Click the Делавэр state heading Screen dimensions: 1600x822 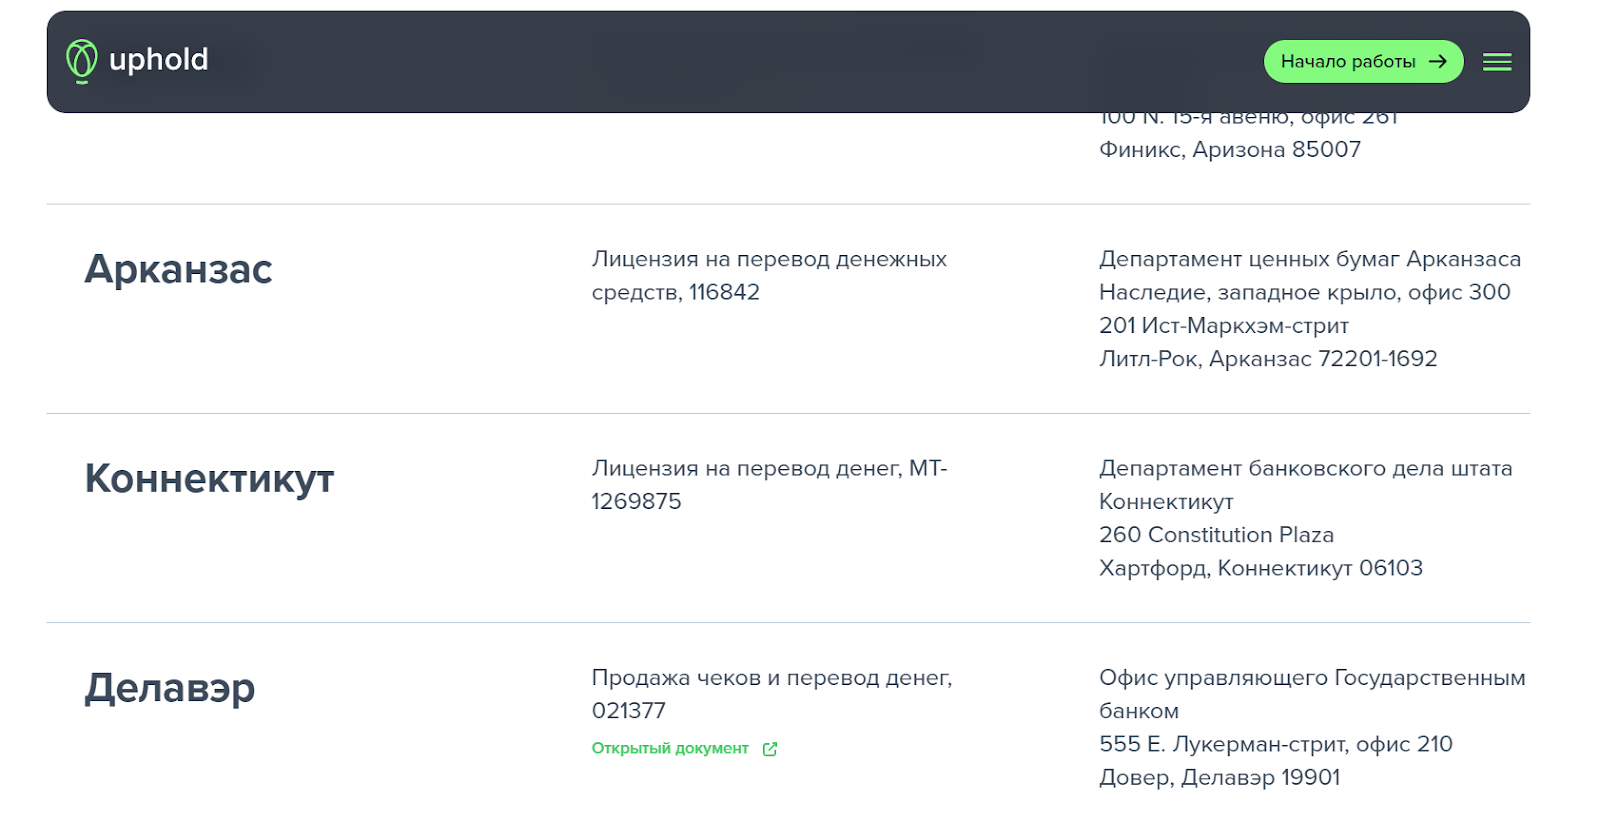[170, 688]
